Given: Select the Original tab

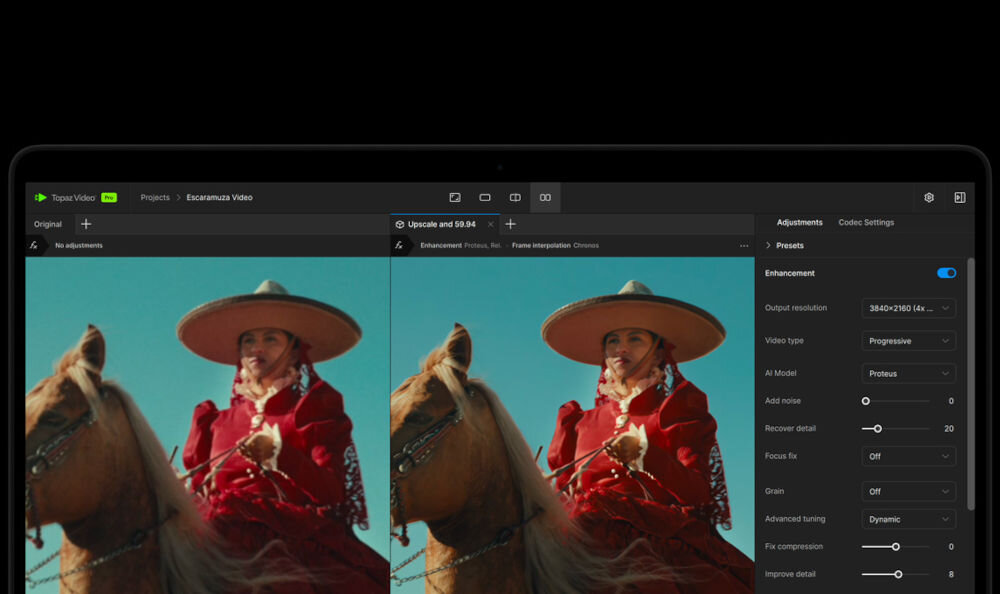Looking at the screenshot, I should [x=48, y=224].
